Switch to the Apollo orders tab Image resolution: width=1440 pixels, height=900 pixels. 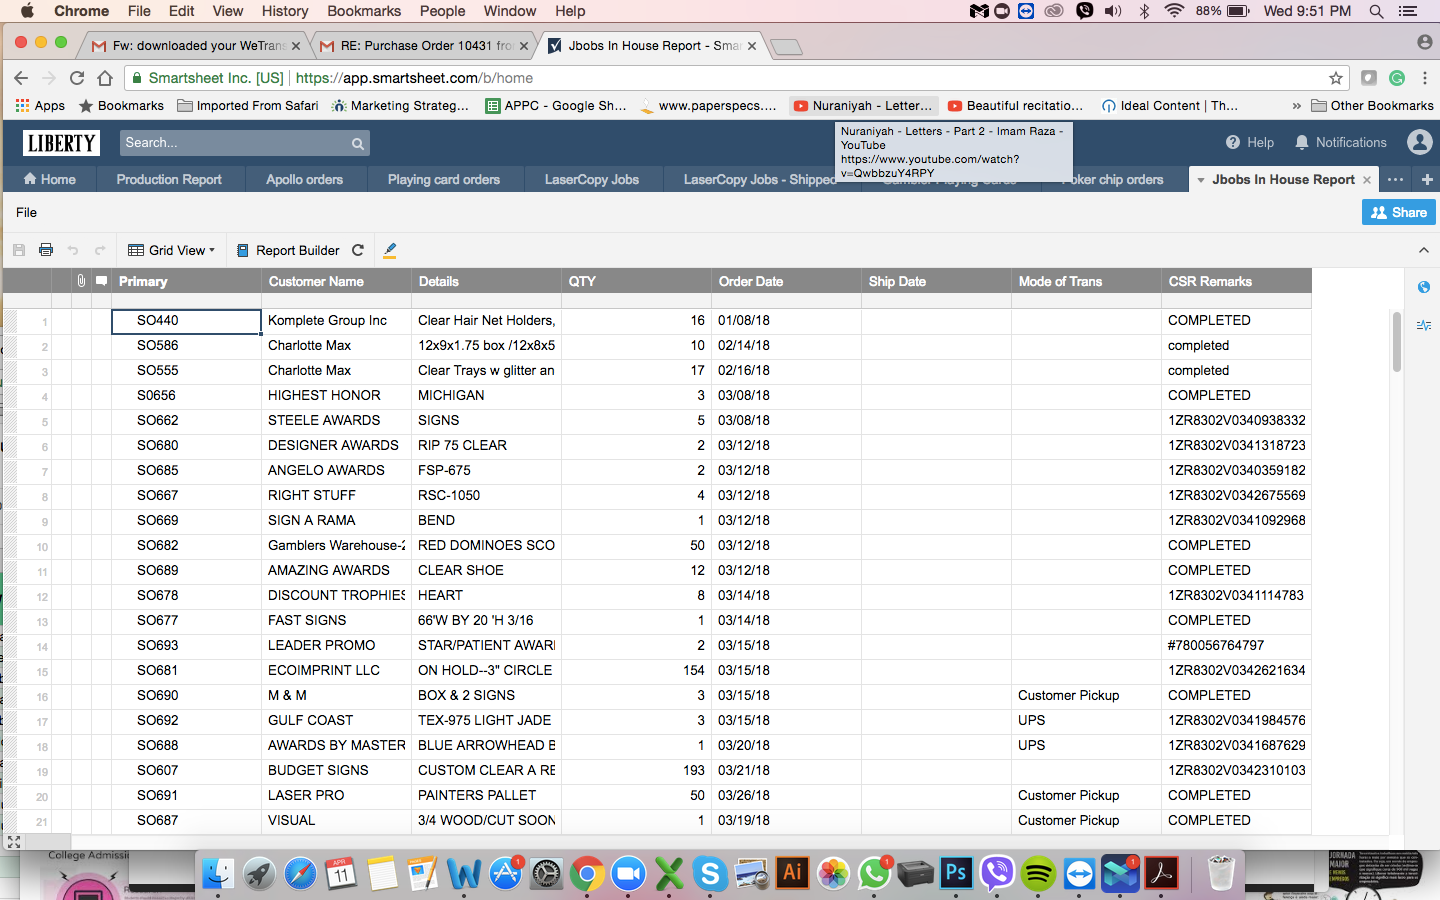point(304,179)
